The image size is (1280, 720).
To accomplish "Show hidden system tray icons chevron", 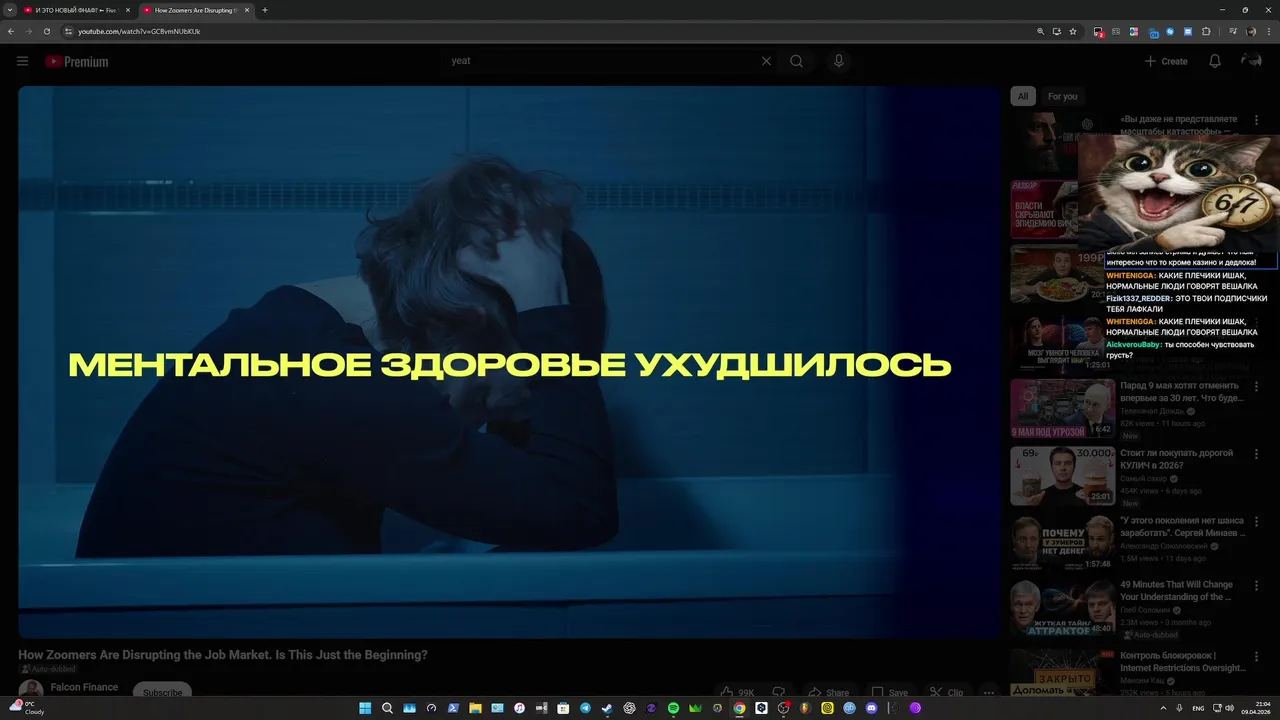I will click(x=1163, y=708).
